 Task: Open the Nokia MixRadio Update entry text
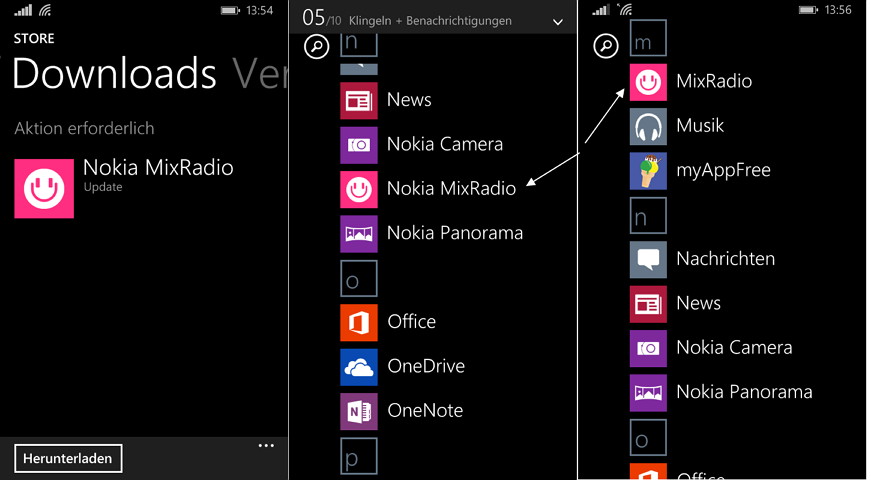pyautogui.click(x=158, y=175)
